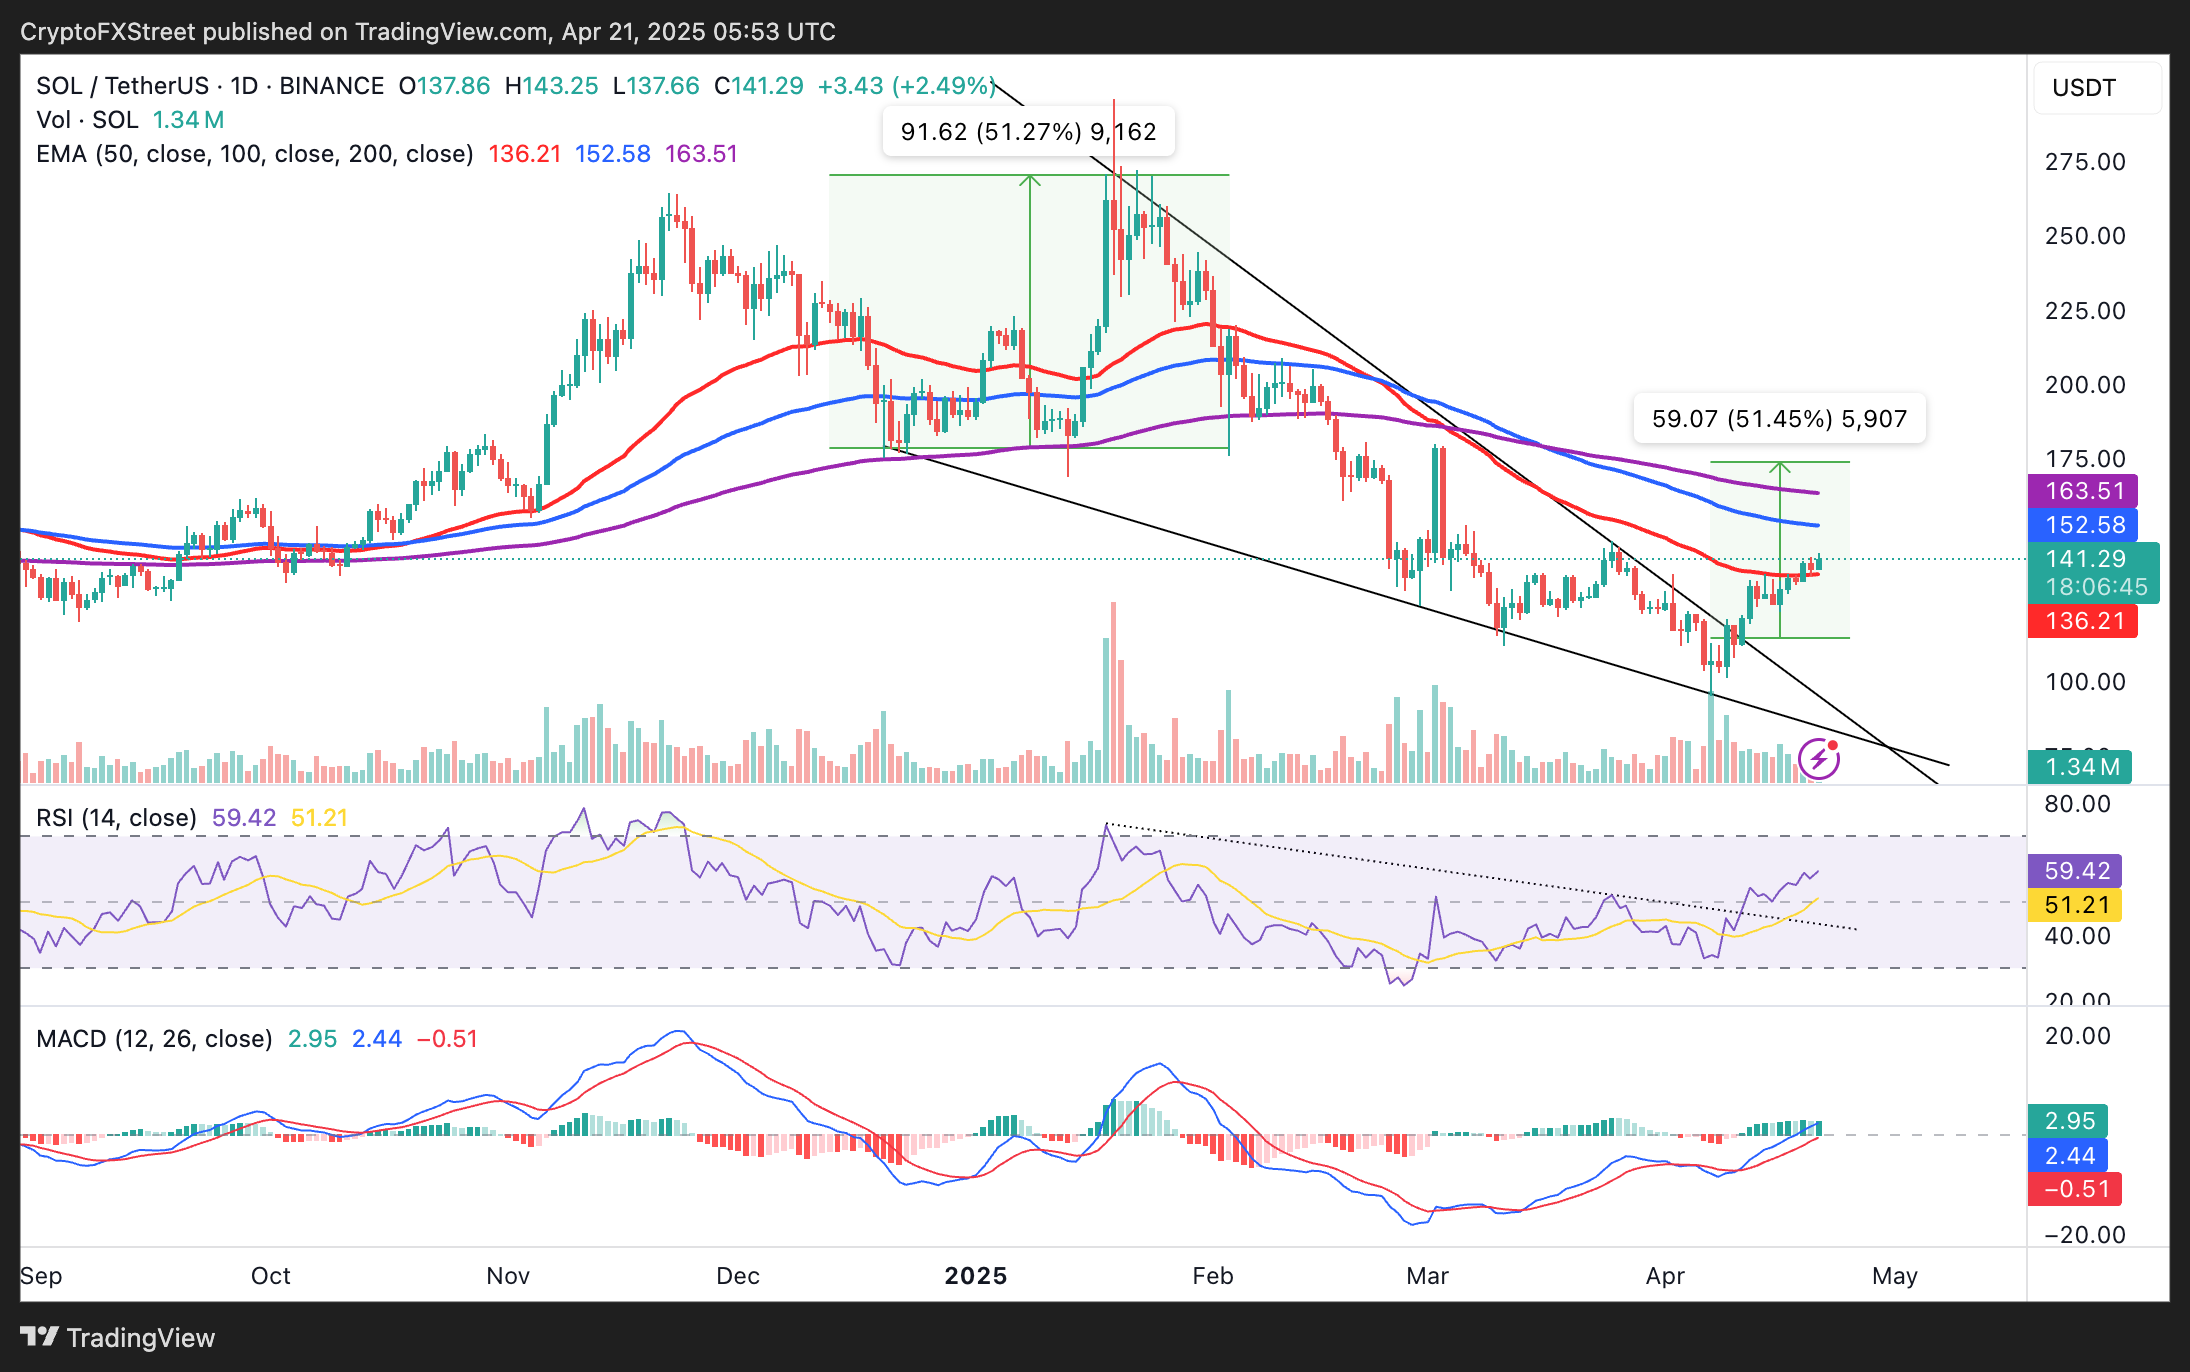Open the USDT currency selector

2096,88
